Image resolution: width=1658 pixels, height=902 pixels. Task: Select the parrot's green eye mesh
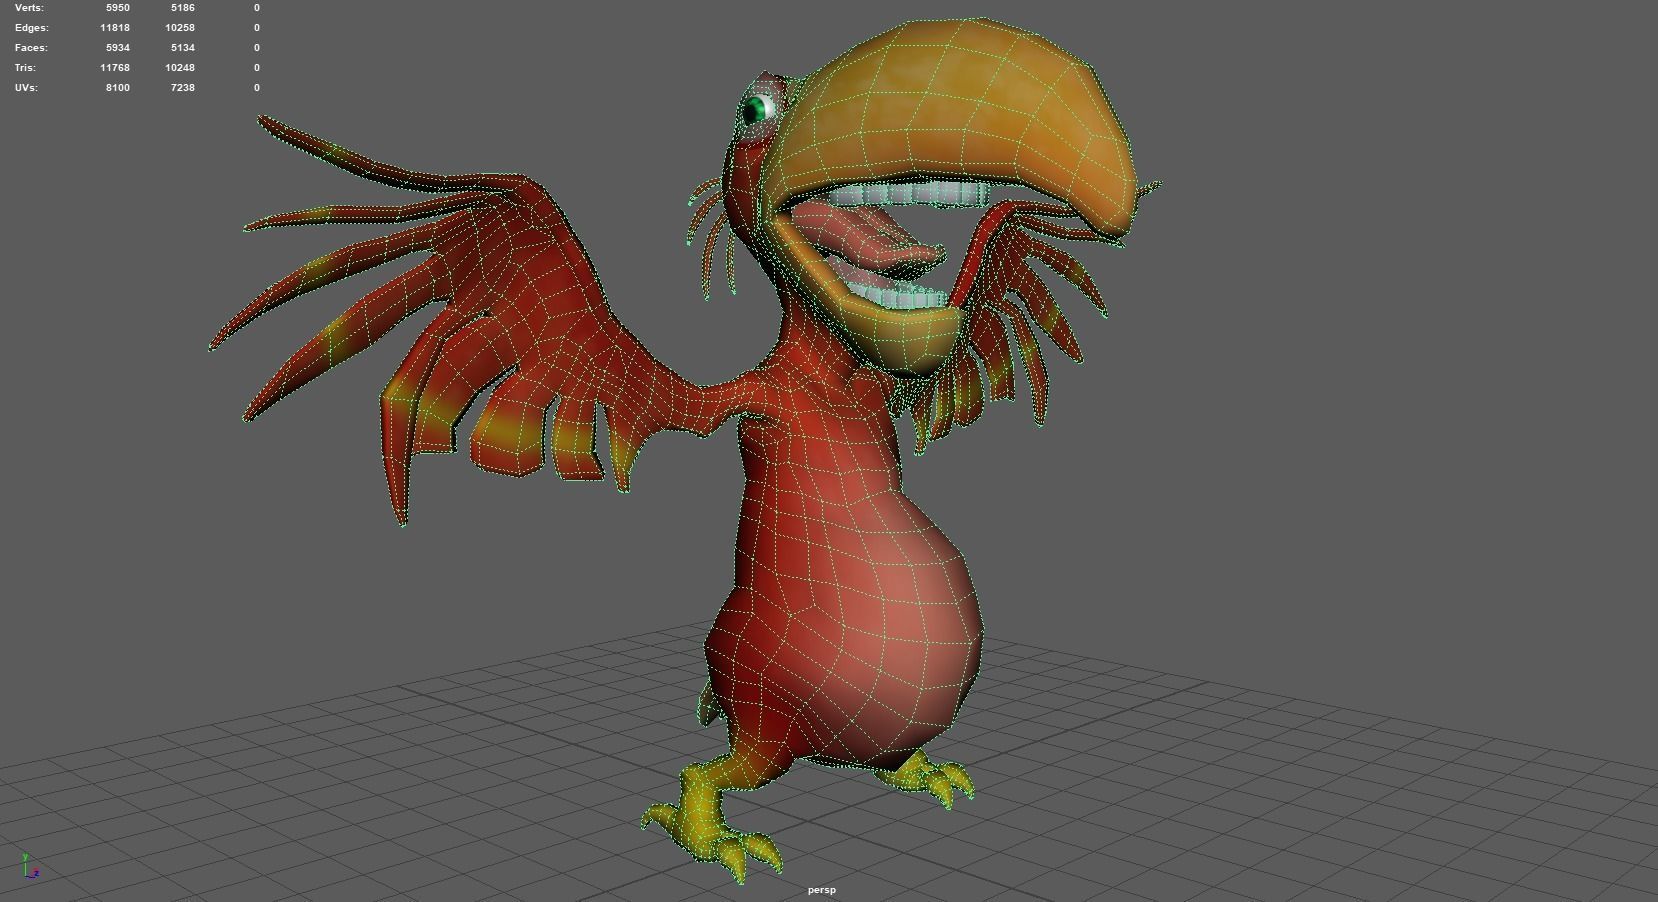[759, 108]
